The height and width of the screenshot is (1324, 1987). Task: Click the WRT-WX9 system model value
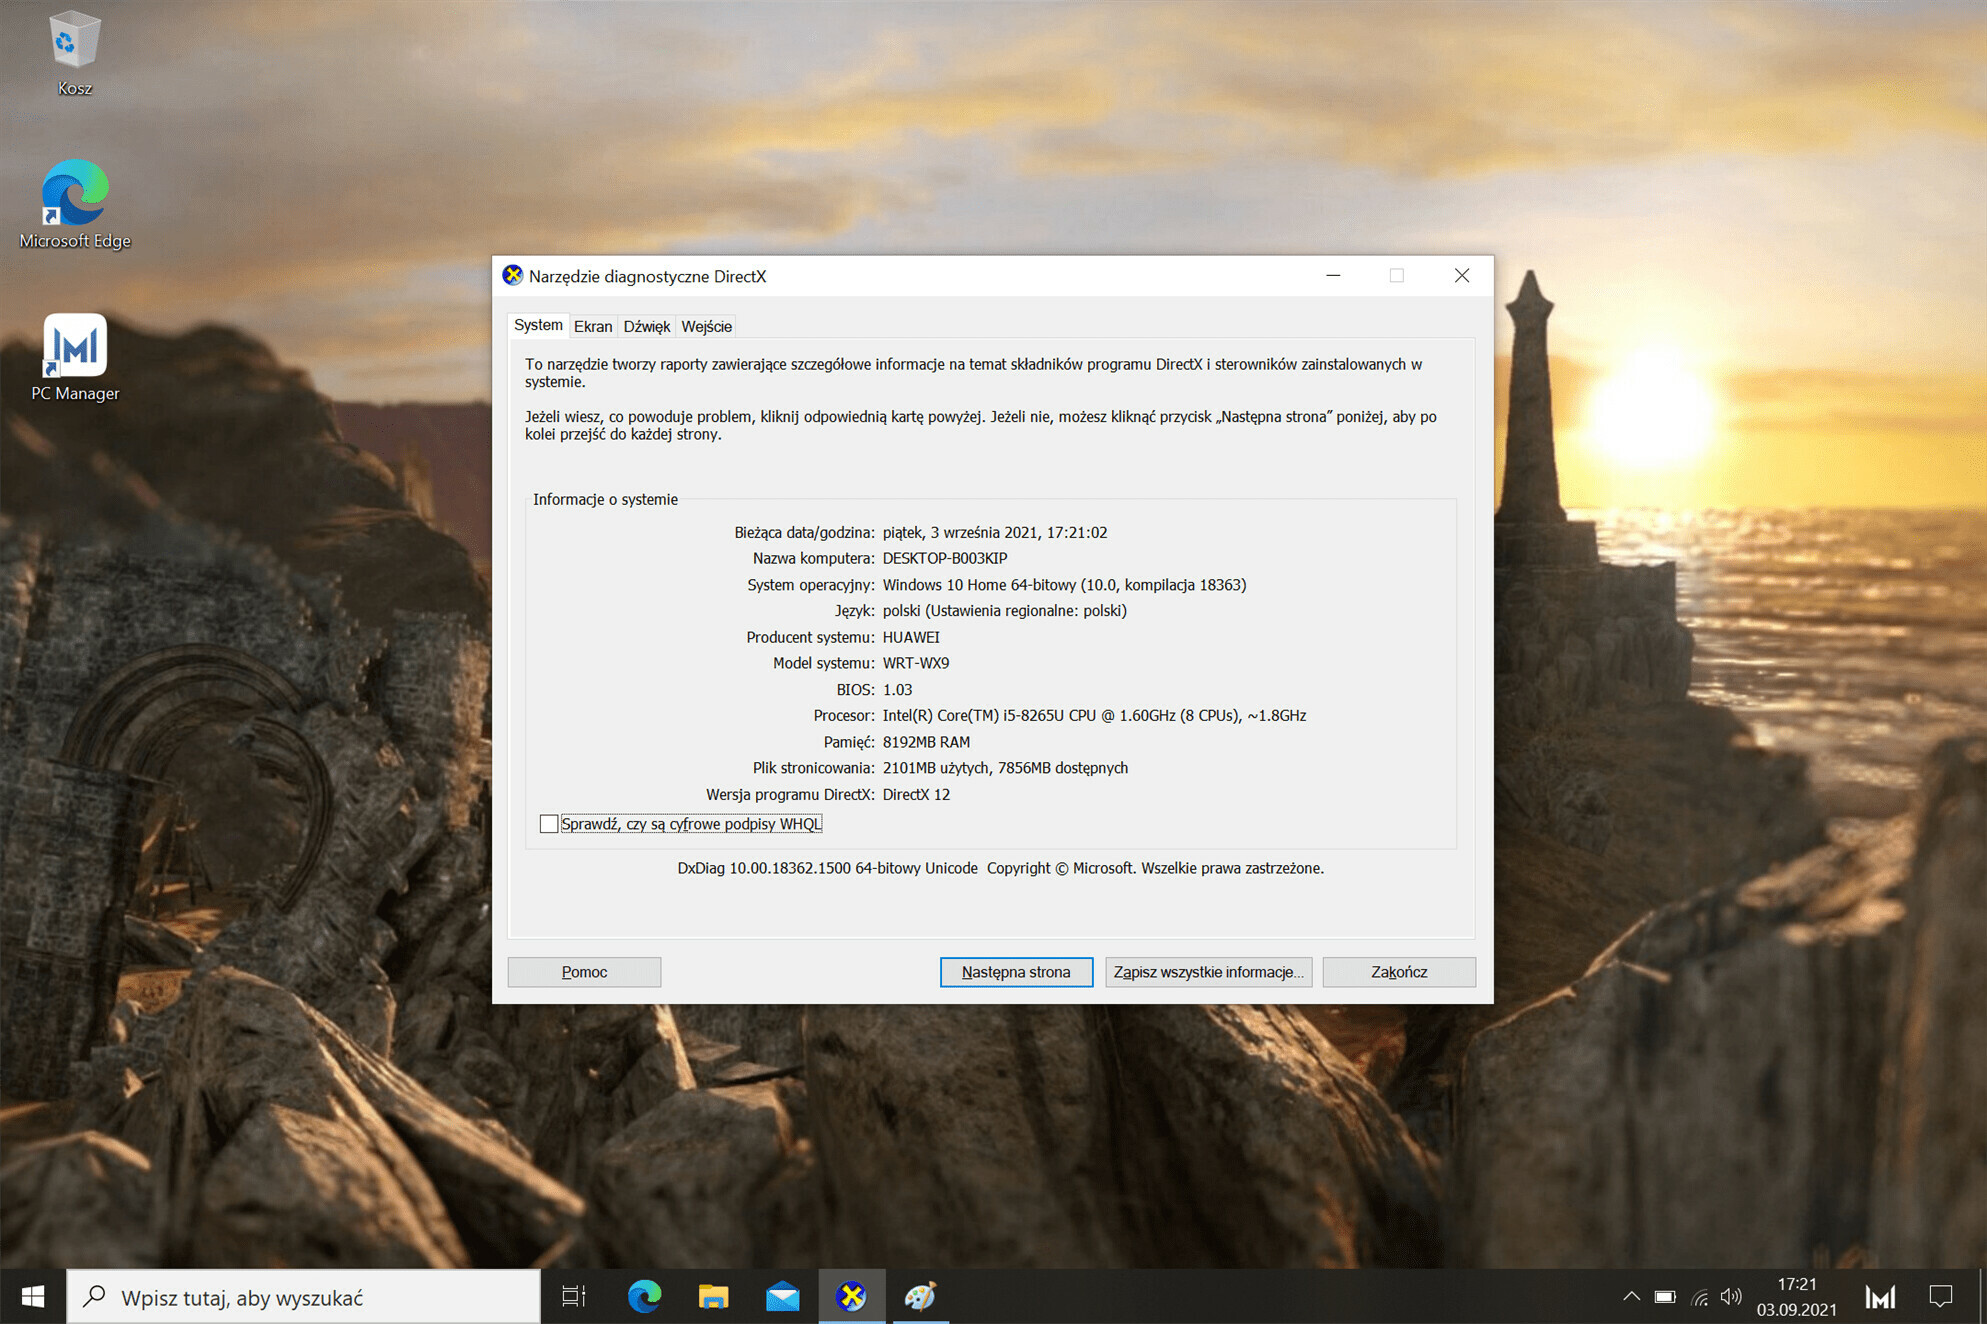coord(916,663)
